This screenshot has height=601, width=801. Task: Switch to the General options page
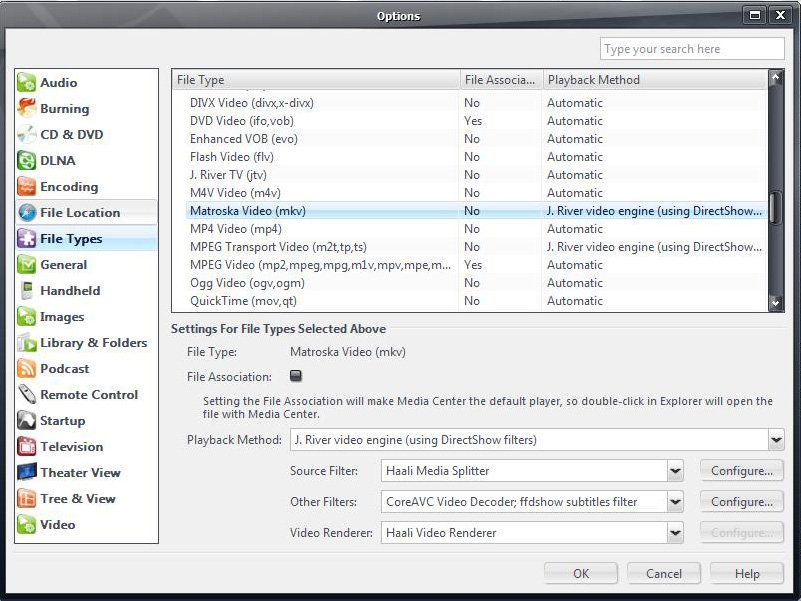click(x=86, y=265)
